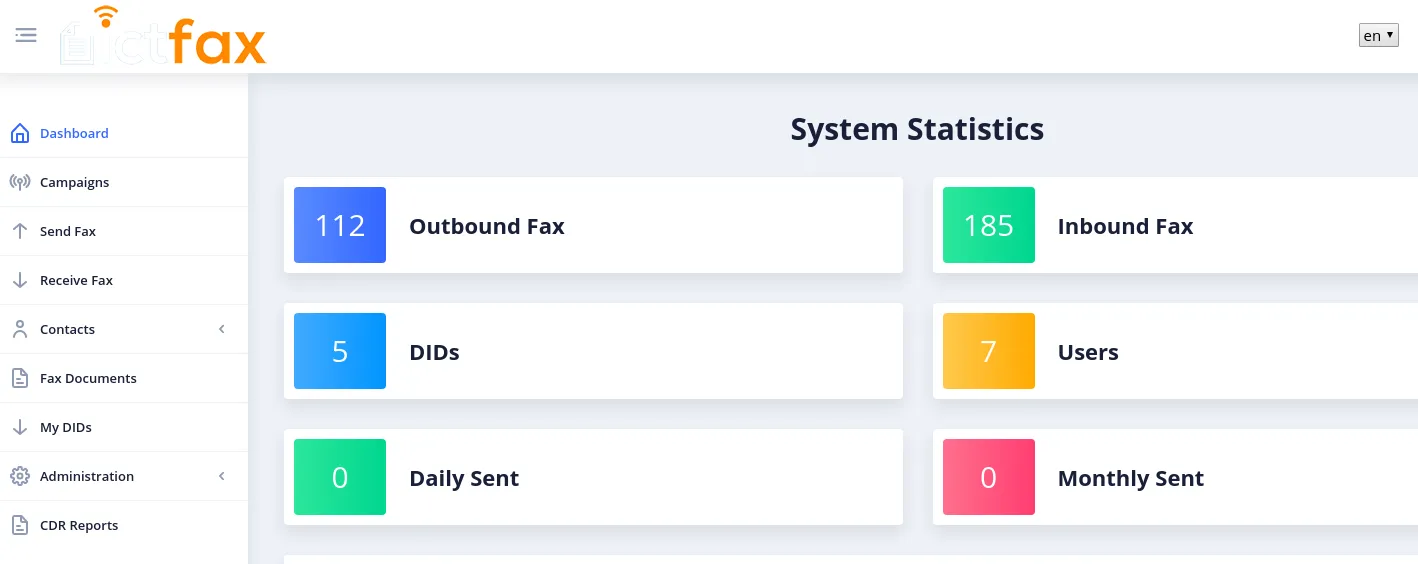Click the Administration gear icon
The width and height of the screenshot is (1418, 564).
pos(19,476)
